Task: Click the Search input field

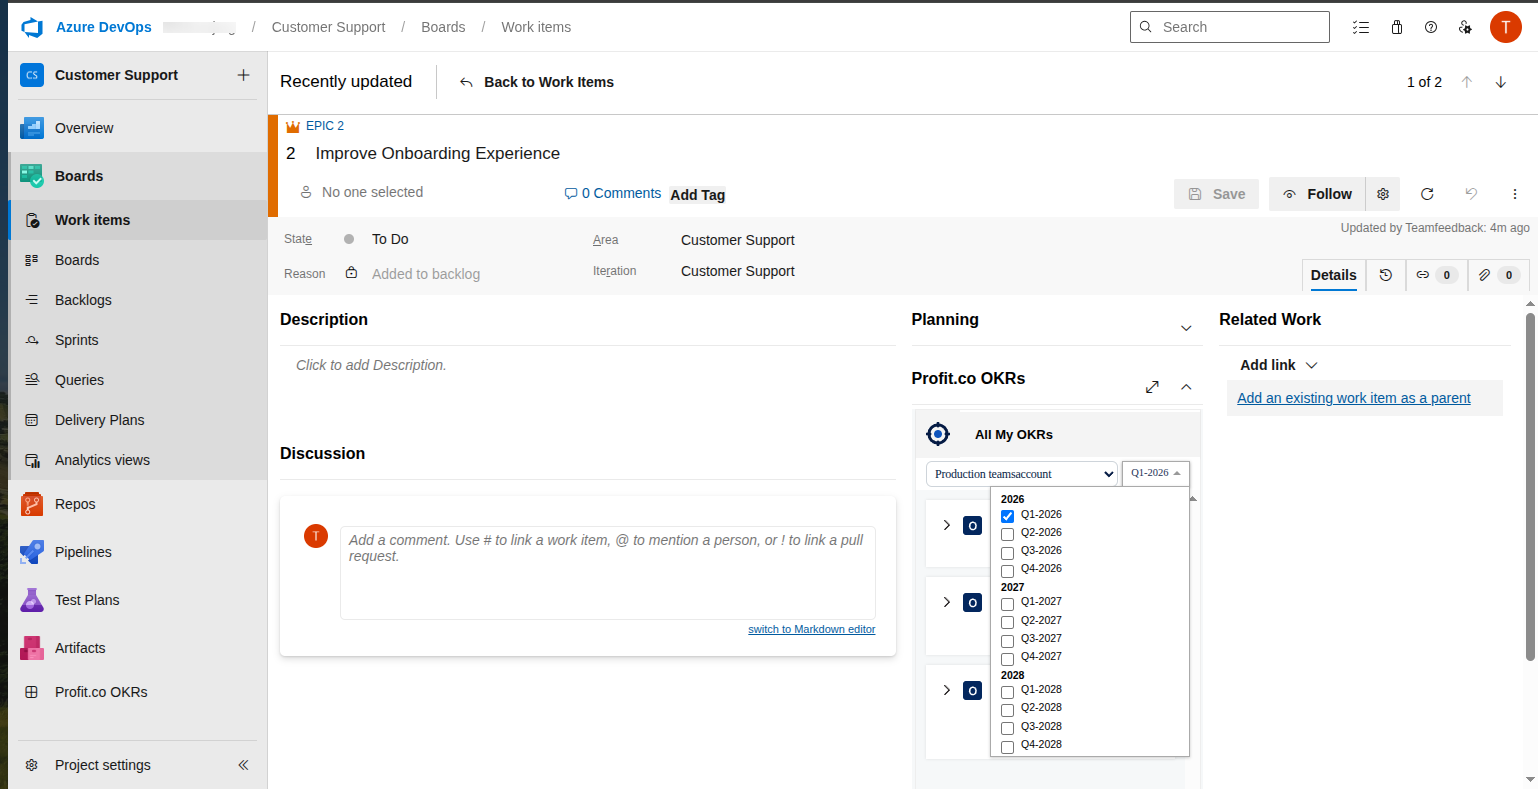Action: [1230, 27]
